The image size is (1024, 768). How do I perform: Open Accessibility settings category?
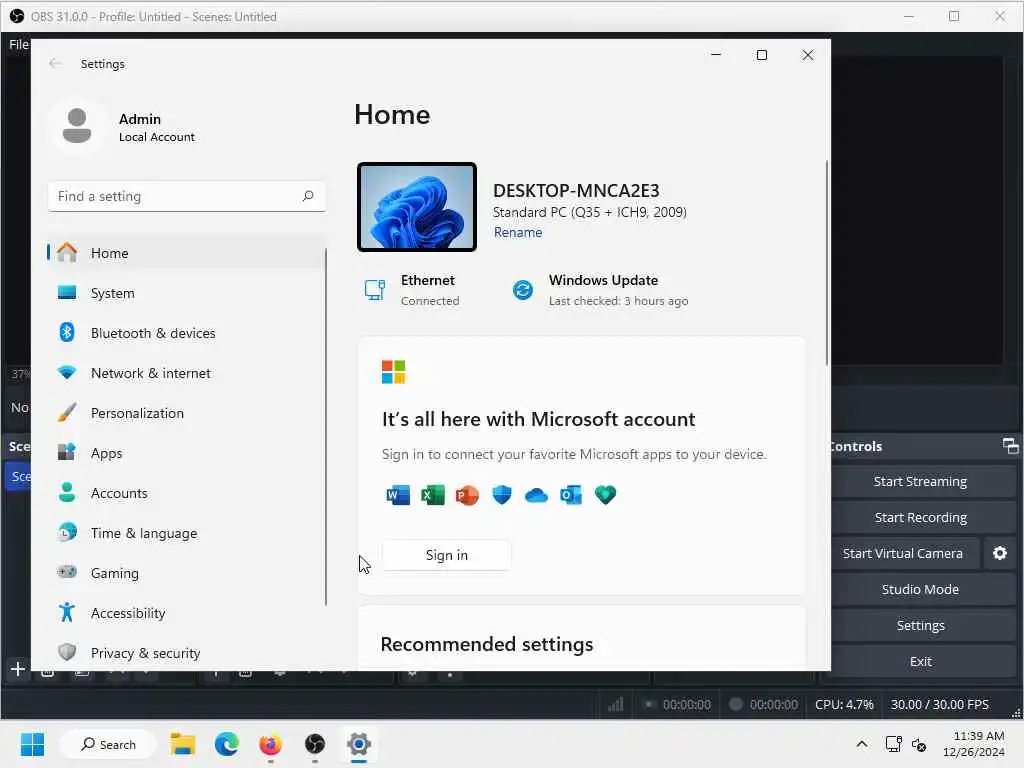186,613
